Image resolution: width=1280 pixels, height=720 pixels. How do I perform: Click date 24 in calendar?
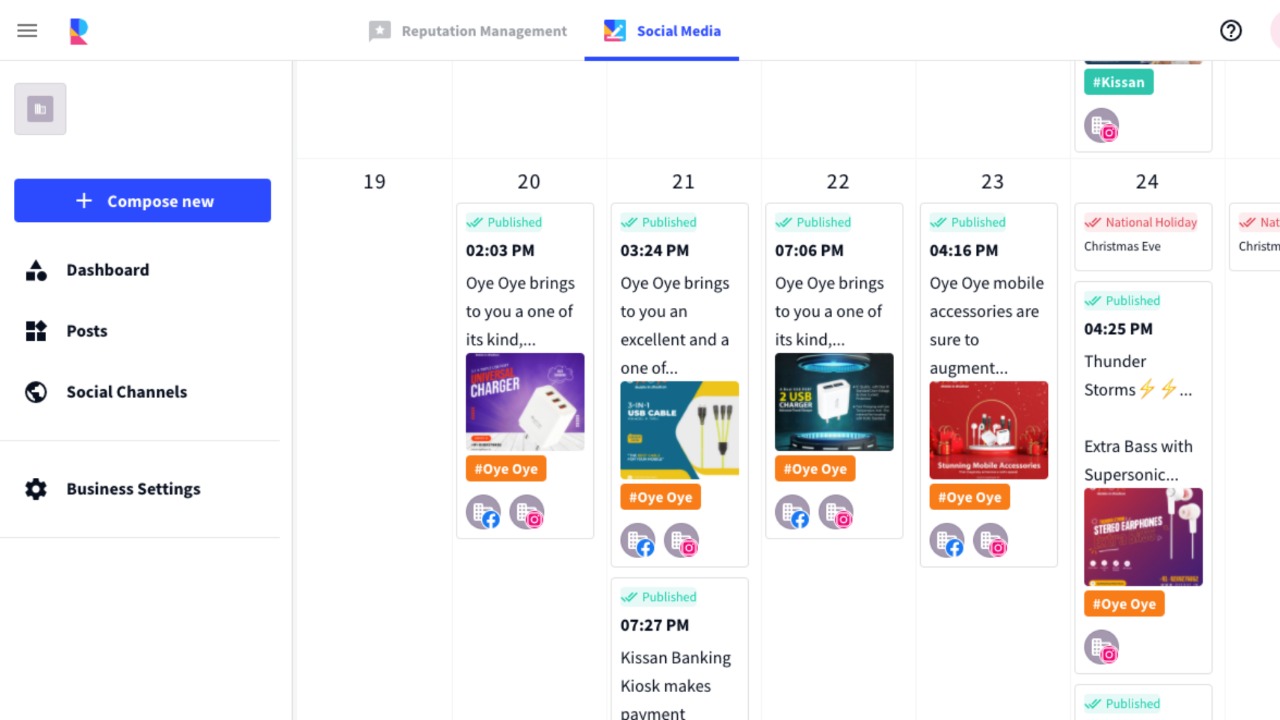point(1147,182)
